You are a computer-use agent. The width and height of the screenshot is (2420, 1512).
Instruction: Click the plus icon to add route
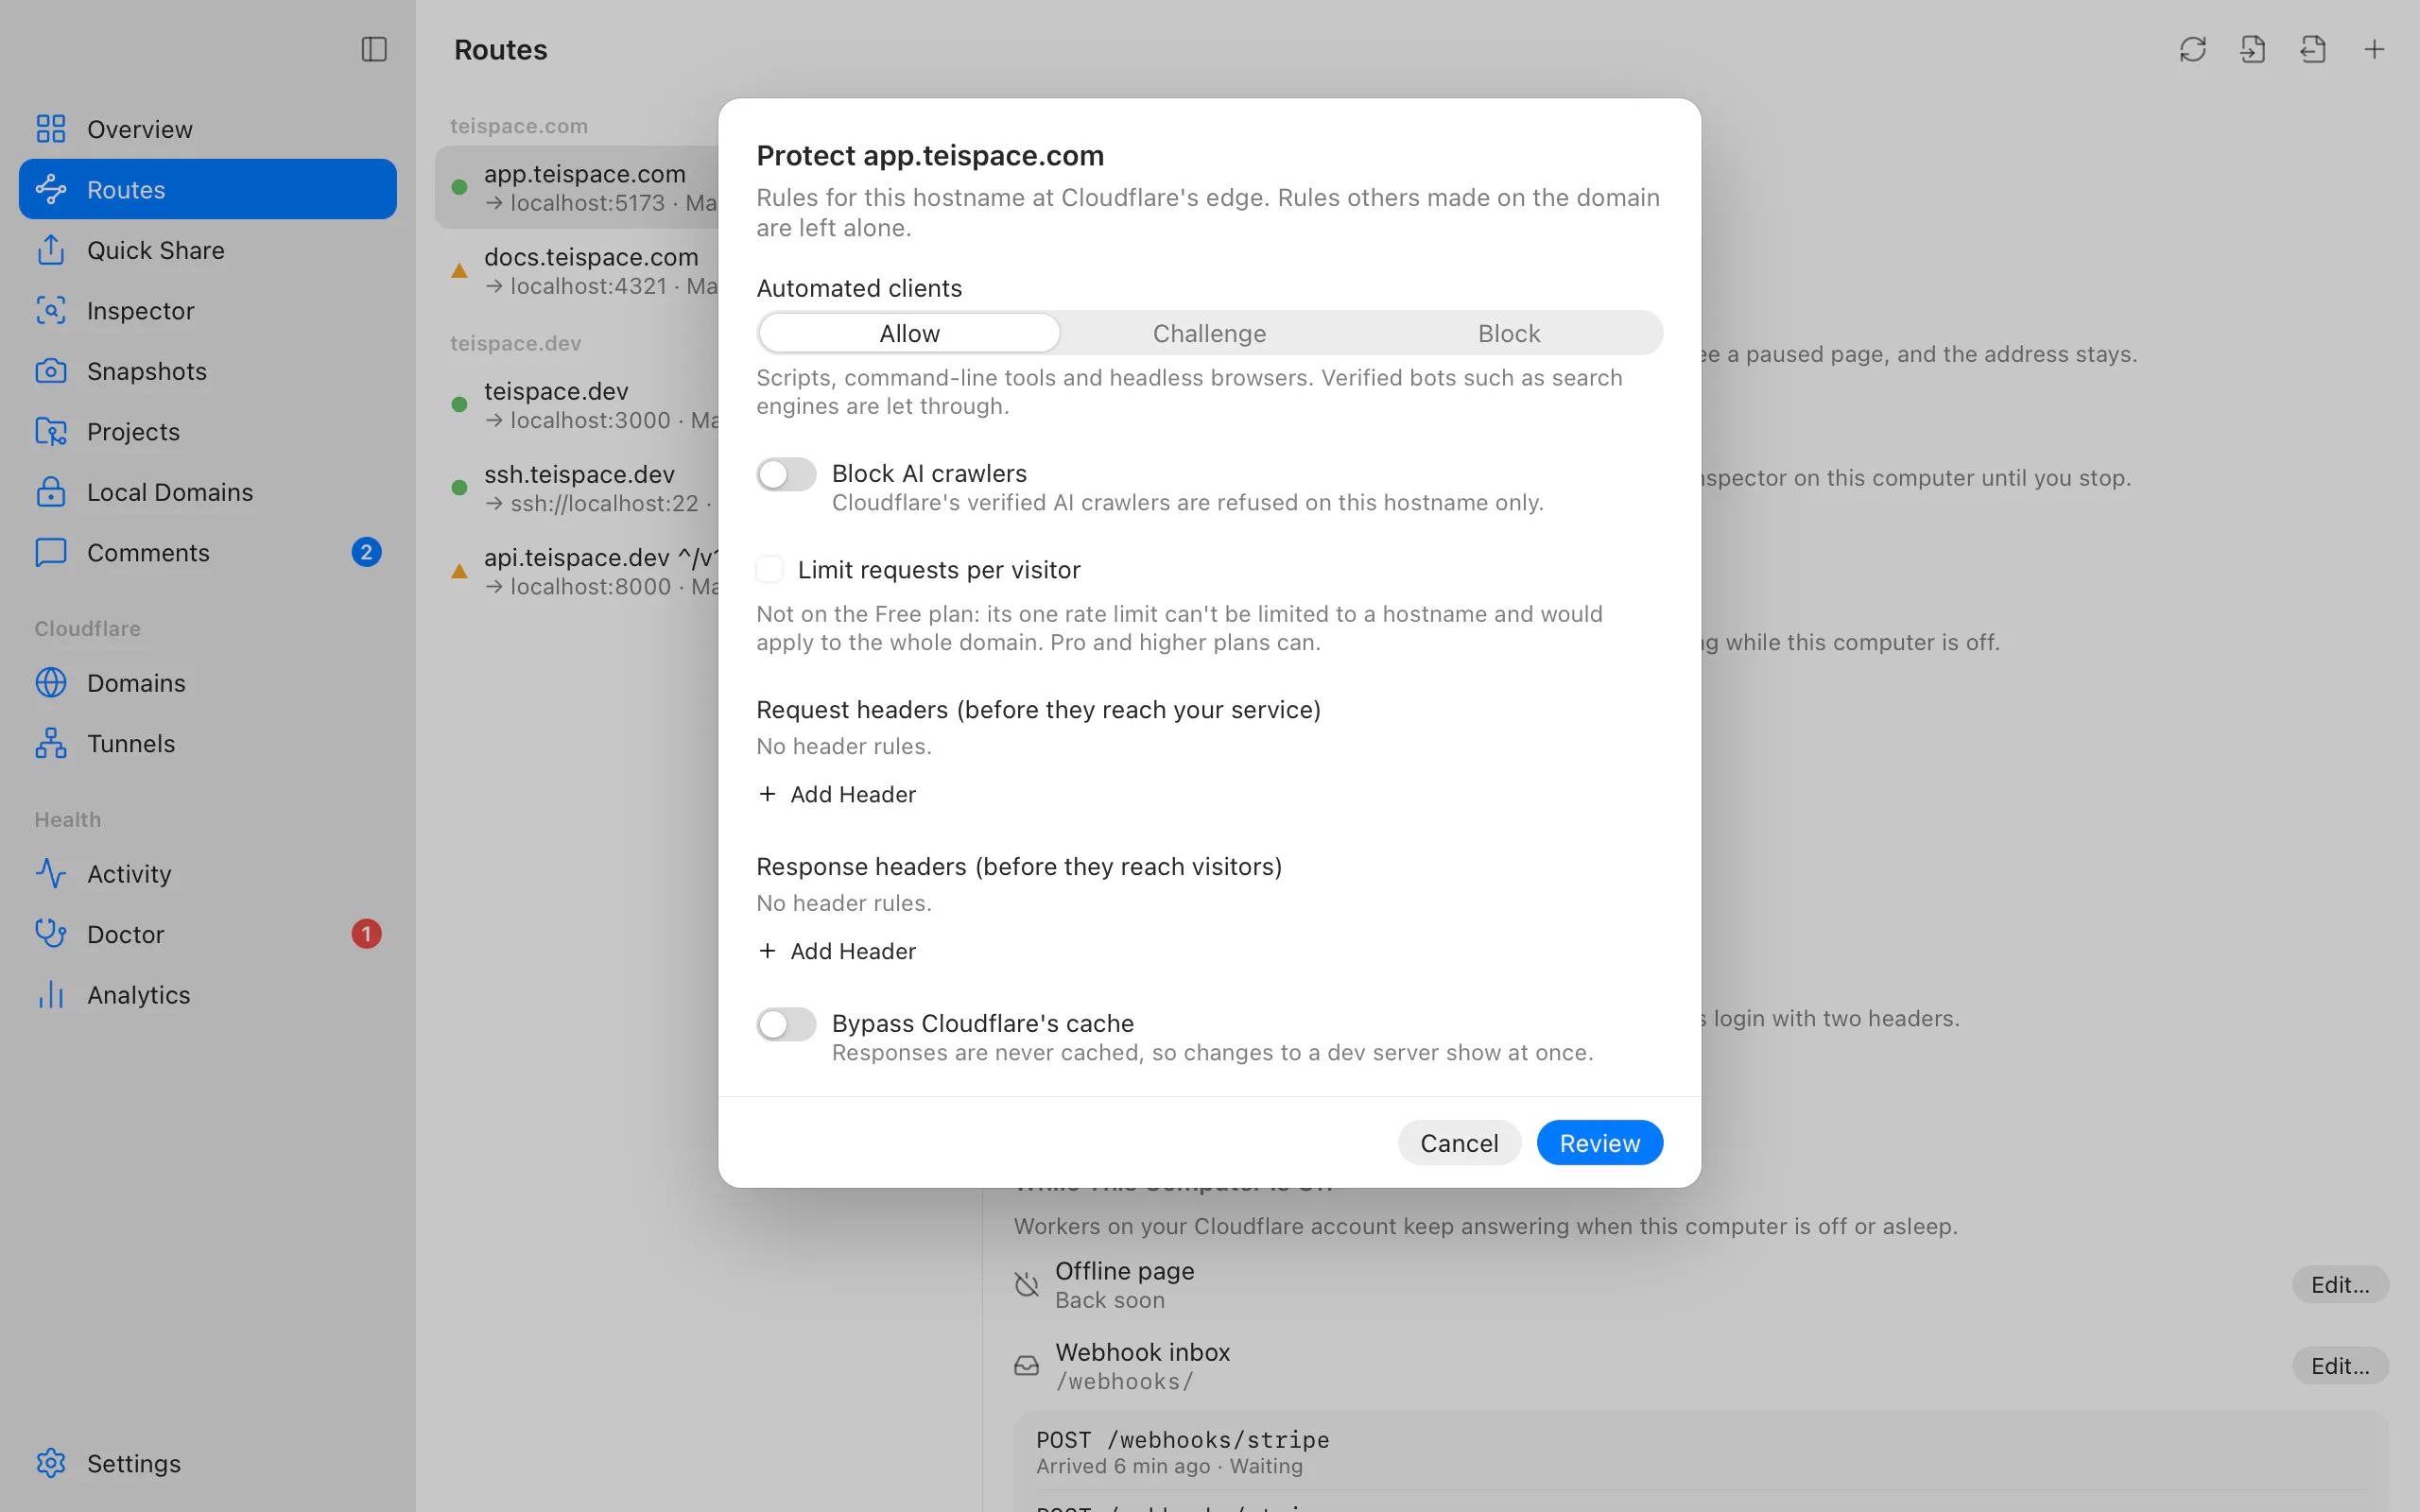2373,49
